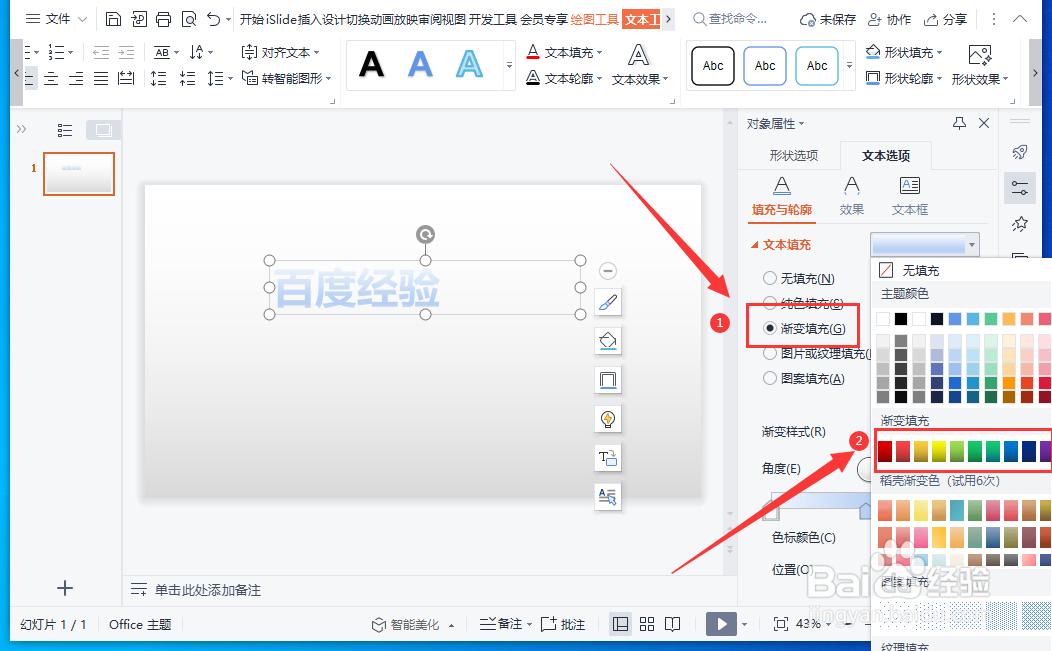Open 文本填充 ribbon dropdown
The height and width of the screenshot is (651, 1052).
tap(599, 52)
